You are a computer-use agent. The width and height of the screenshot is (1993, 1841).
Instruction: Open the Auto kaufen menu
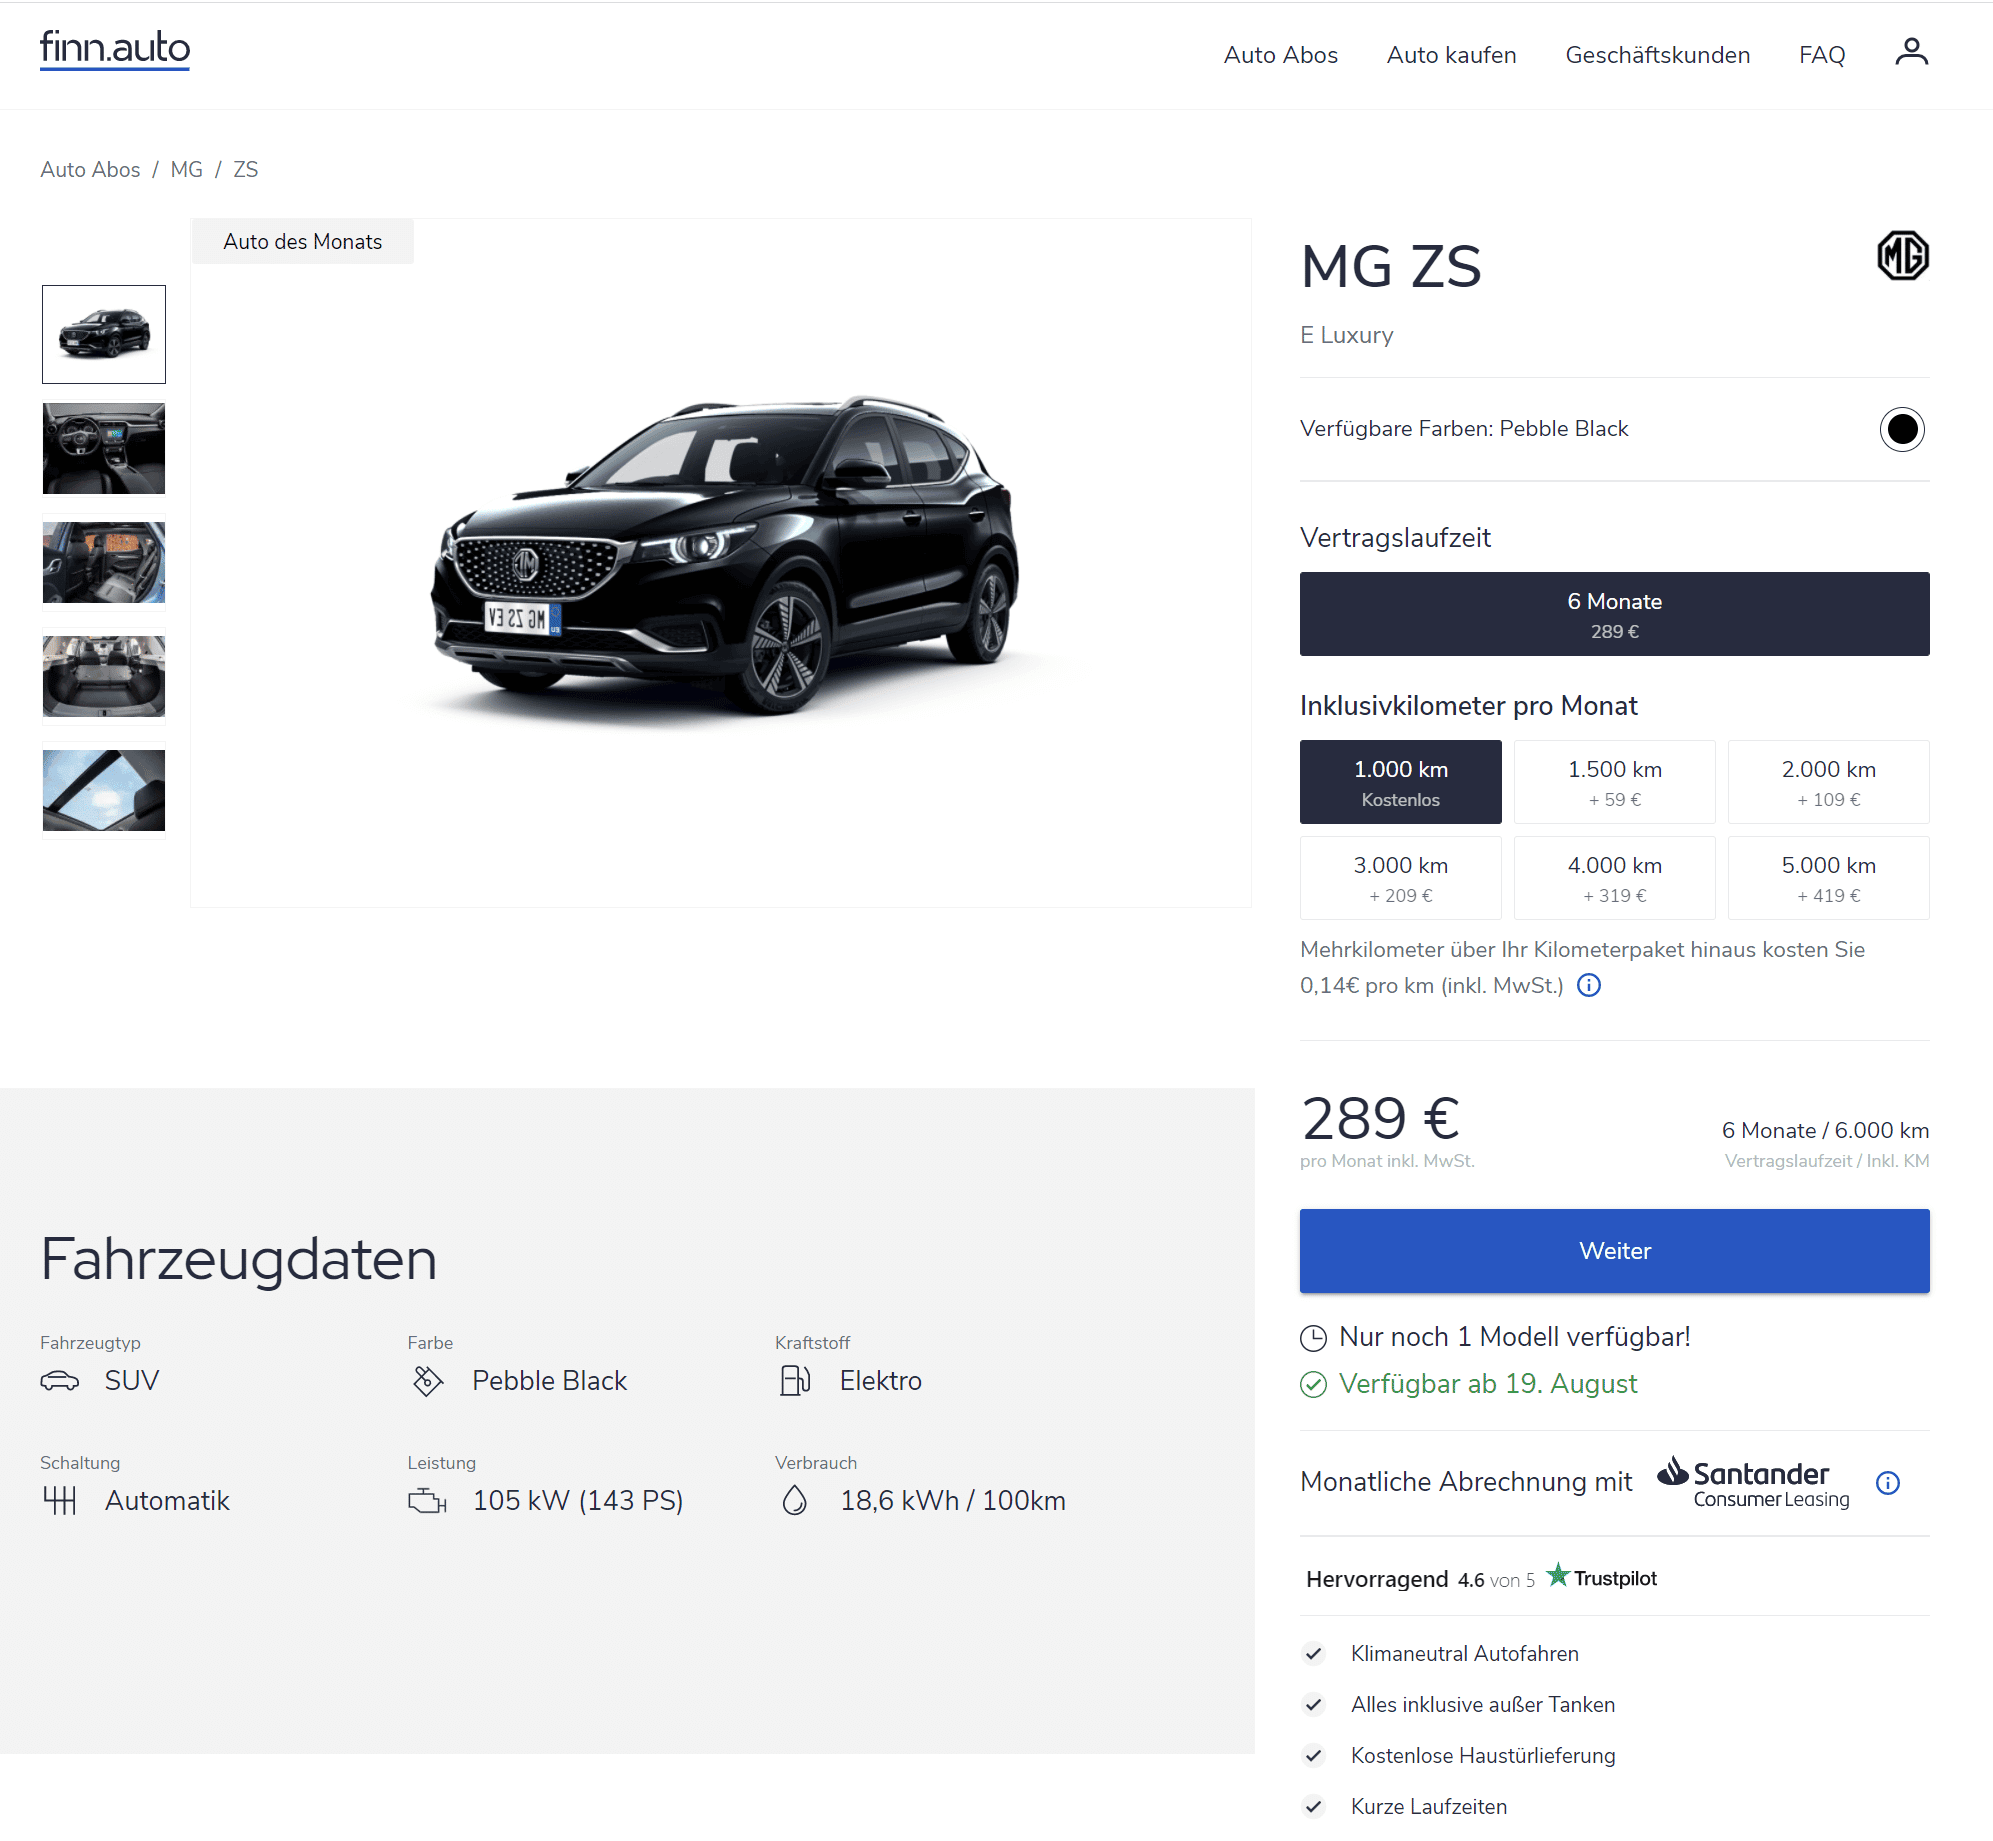point(1451,55)
